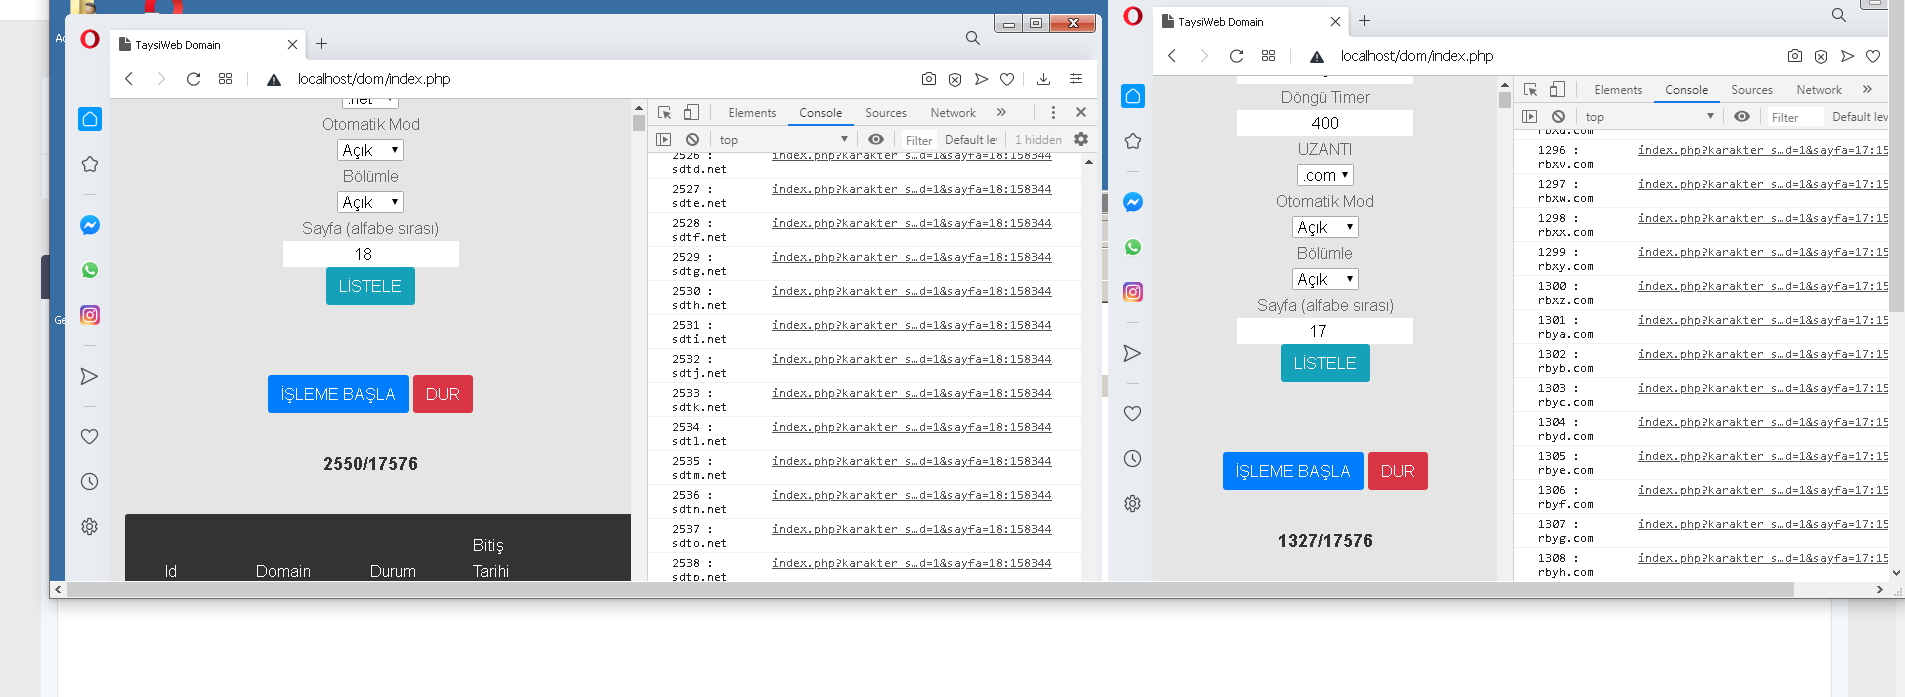Switch to Elements tab in right DevTools

tap(1618, 90)
